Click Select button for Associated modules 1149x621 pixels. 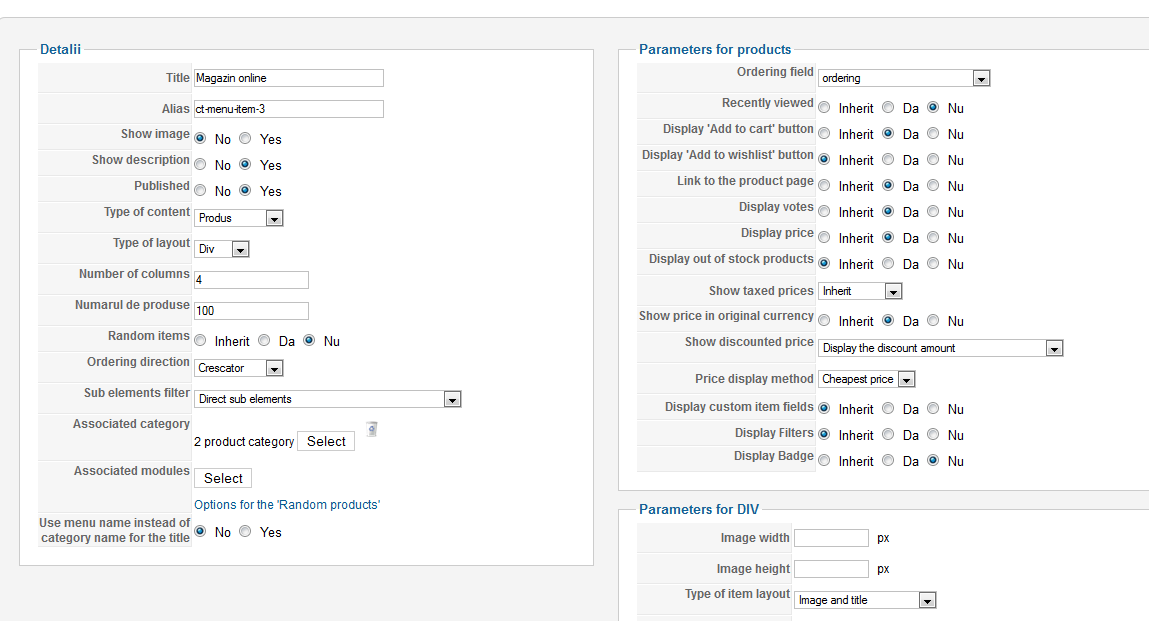pos(223,478)
